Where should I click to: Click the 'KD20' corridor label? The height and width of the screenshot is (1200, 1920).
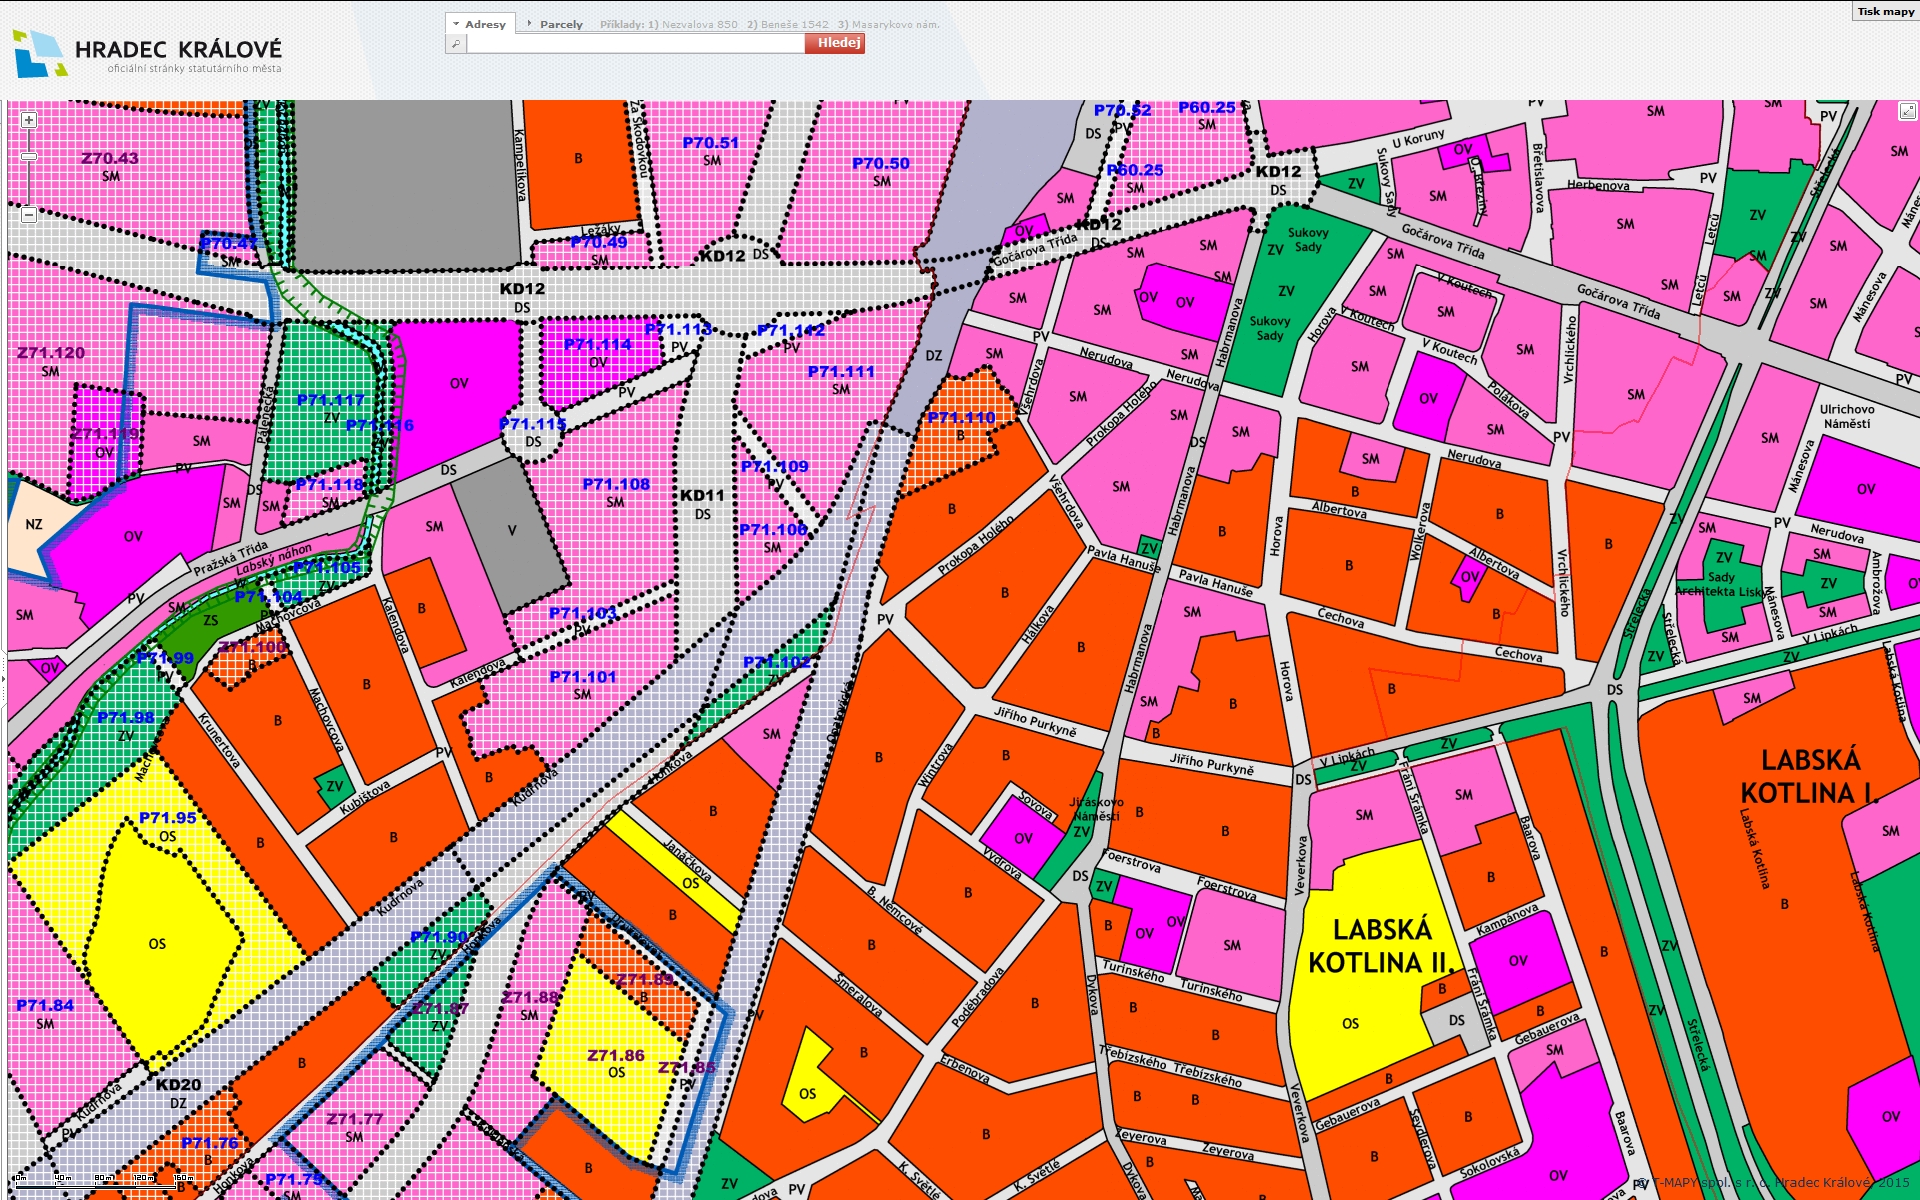pyautogui.click(x=178, y=1084)
